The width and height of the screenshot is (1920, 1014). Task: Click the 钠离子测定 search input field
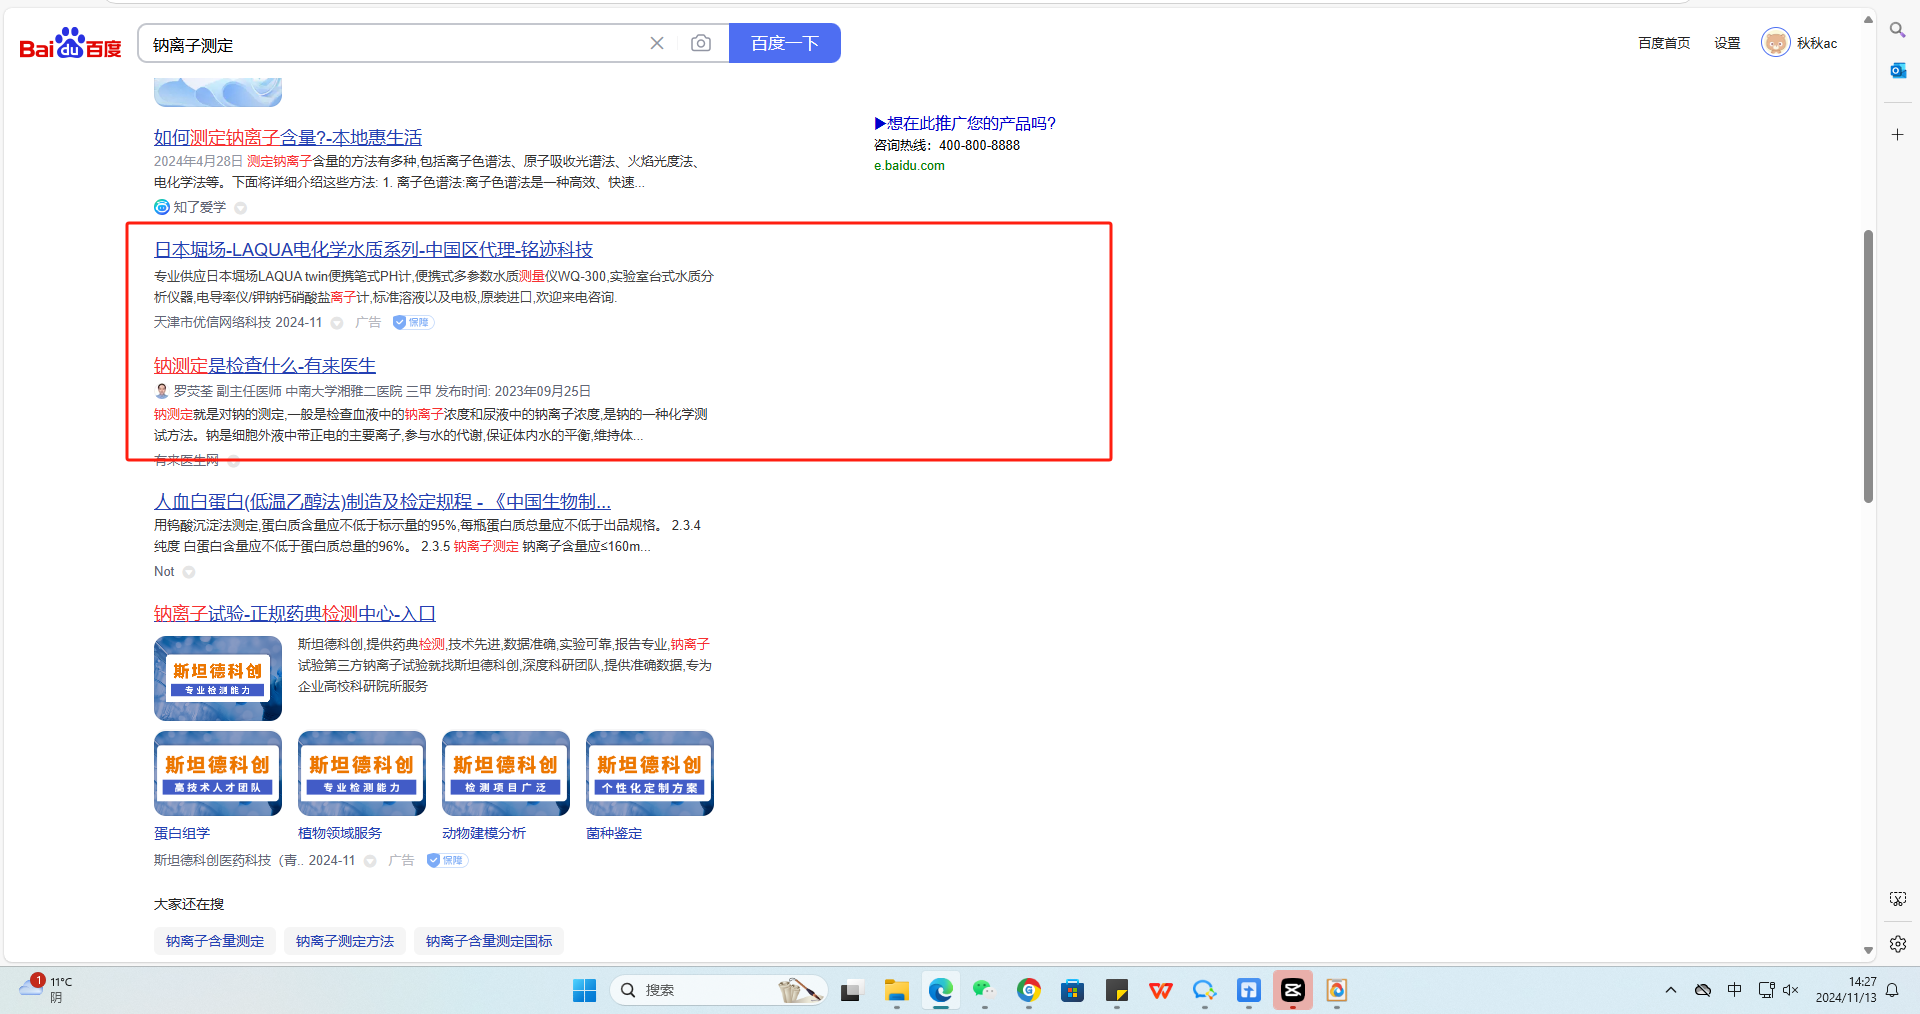[x=395, y=45]
